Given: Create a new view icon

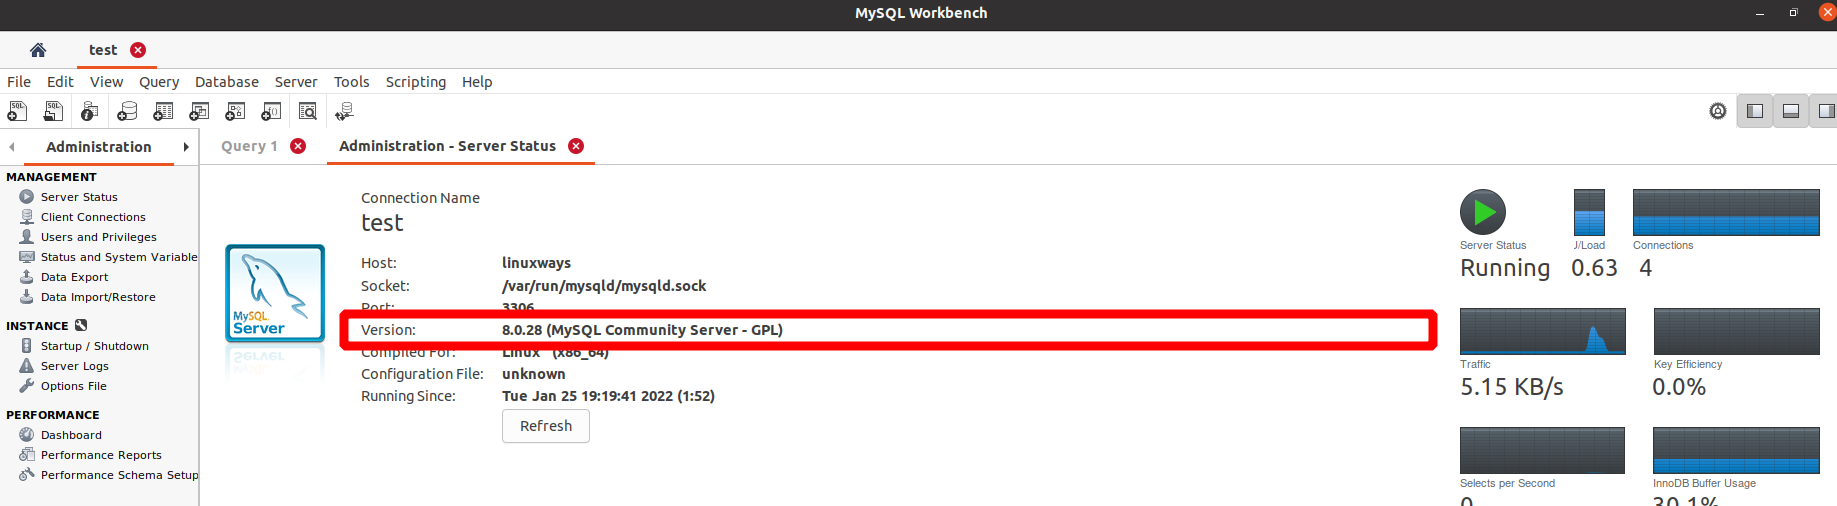Looking at the screenshot, I should click(199, 111).
